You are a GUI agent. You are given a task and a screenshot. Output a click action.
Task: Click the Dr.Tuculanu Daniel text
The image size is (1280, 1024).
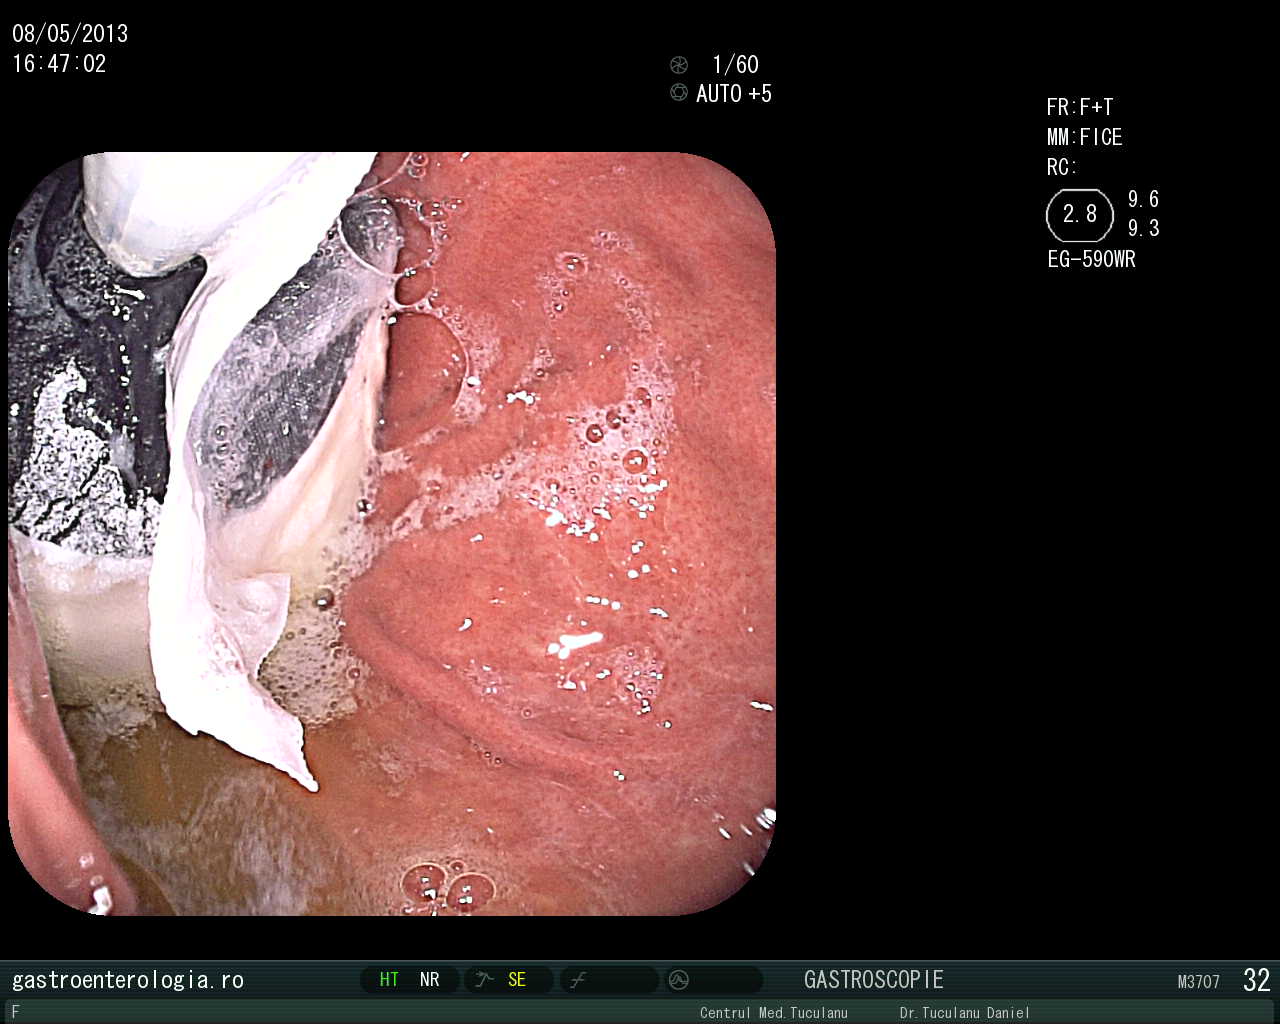click(x=964, y=1013)
